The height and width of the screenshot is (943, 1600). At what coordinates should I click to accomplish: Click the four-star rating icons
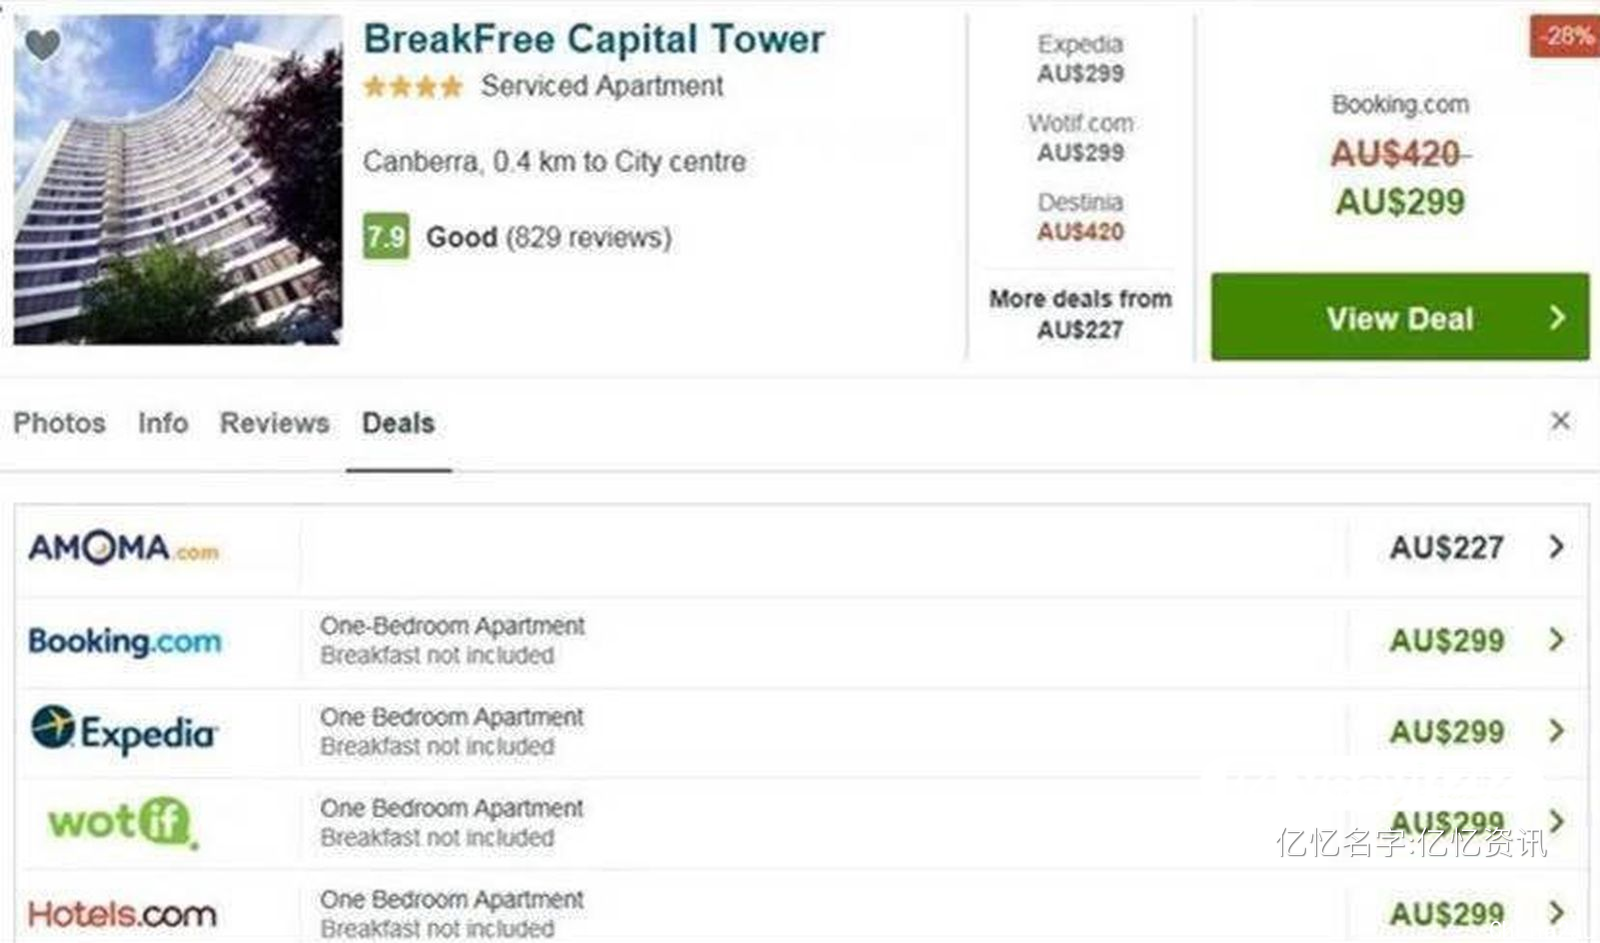click(x=413, y=87)
